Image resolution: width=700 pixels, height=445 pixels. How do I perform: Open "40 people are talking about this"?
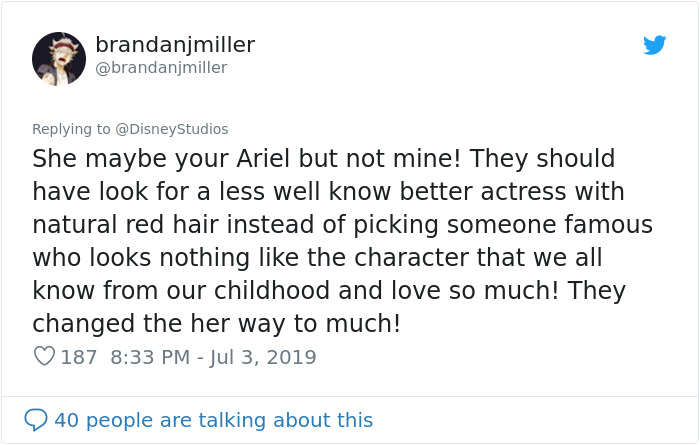pos(213,420)
